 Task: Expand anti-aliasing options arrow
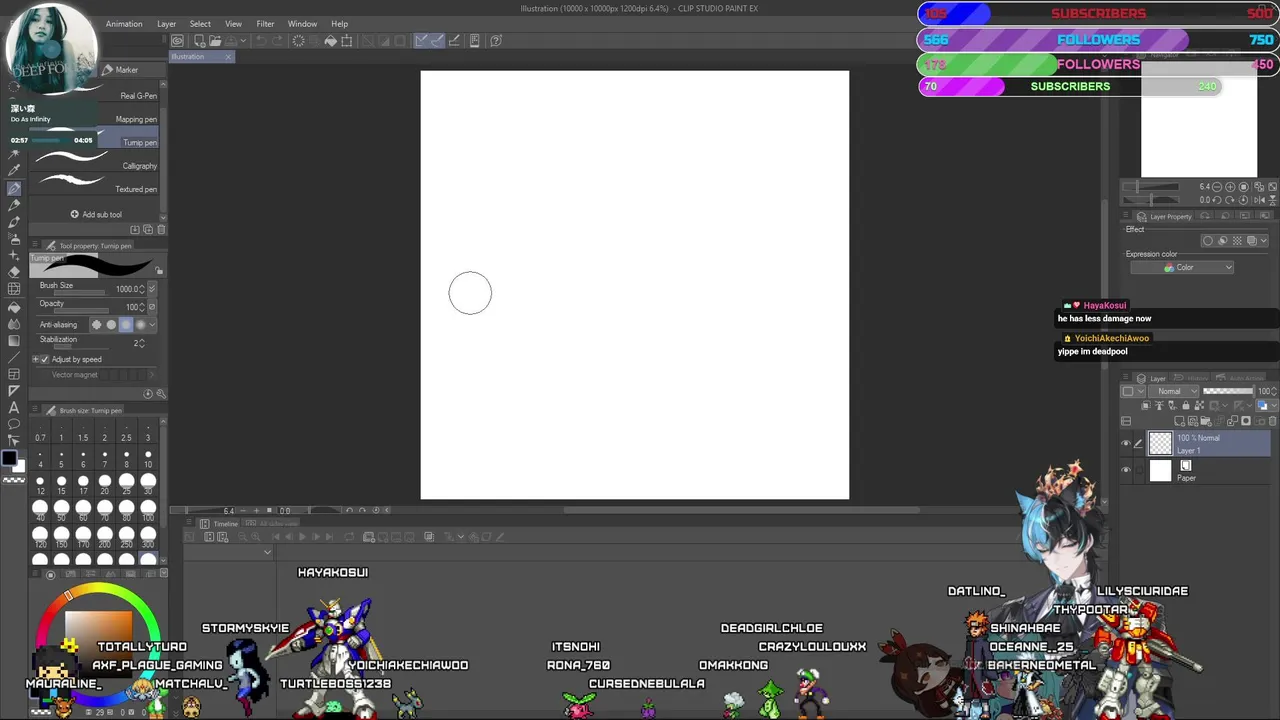point(152,324)
